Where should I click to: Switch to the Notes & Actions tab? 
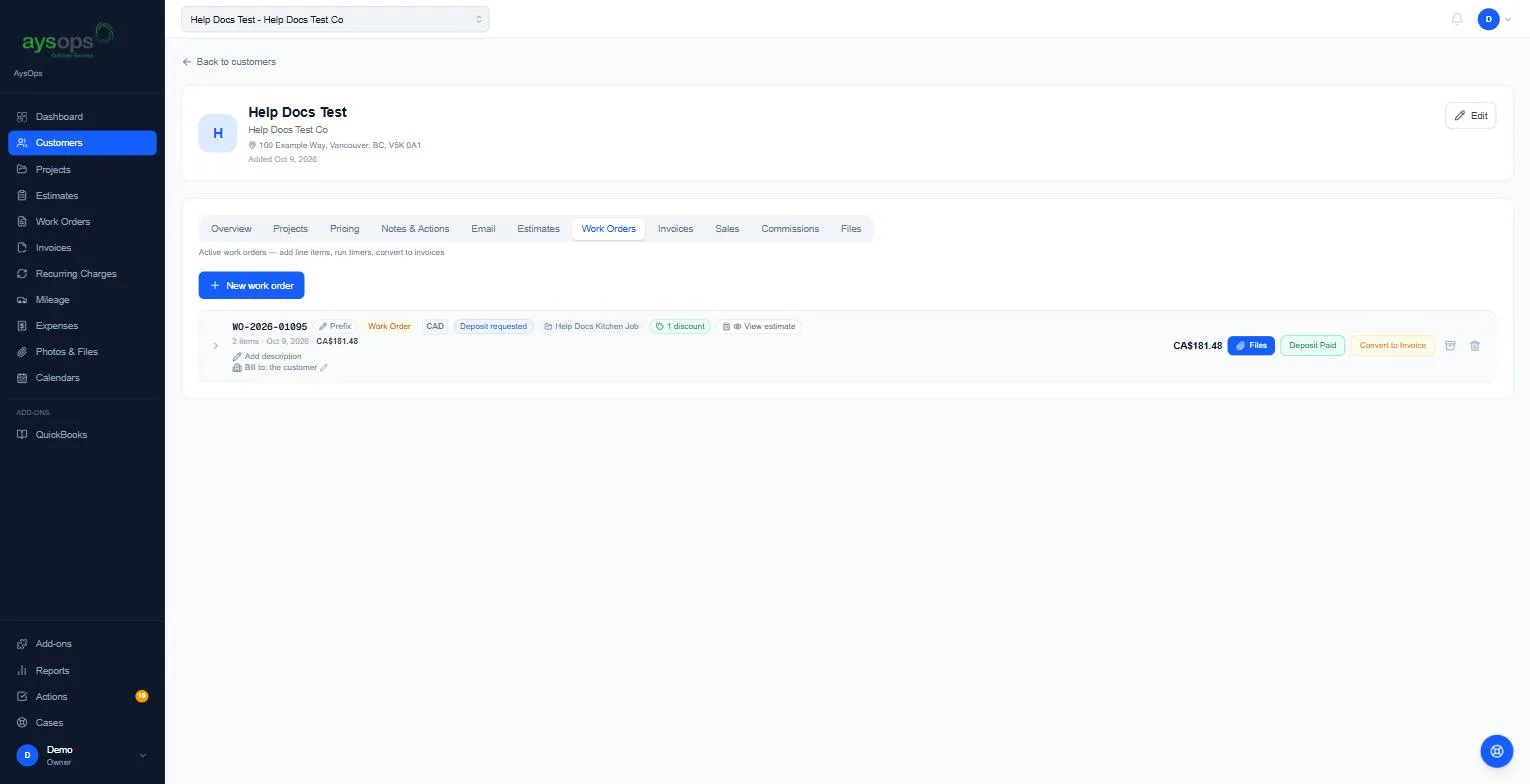[x=415, y=229]
